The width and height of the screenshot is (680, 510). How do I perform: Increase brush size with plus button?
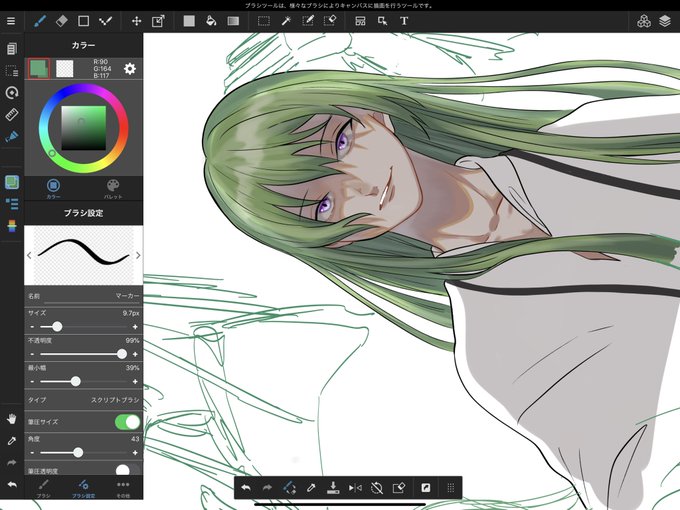[x=135, y=327]
